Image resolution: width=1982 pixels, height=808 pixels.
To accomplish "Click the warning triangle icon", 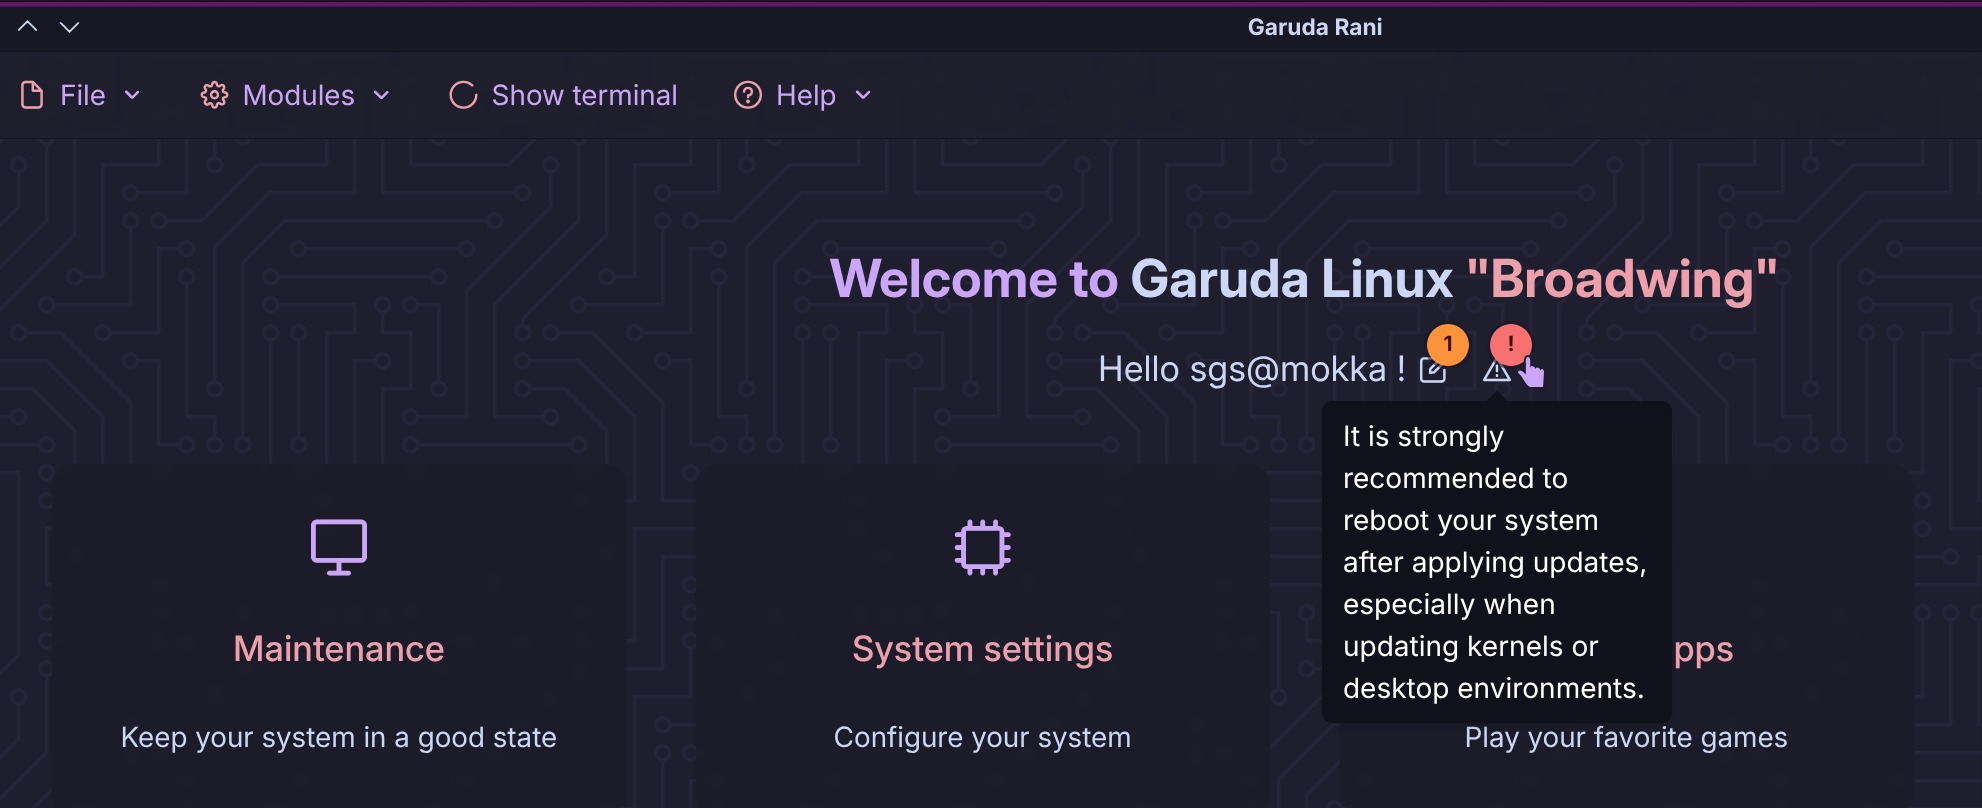I will tap(1496, 371).
